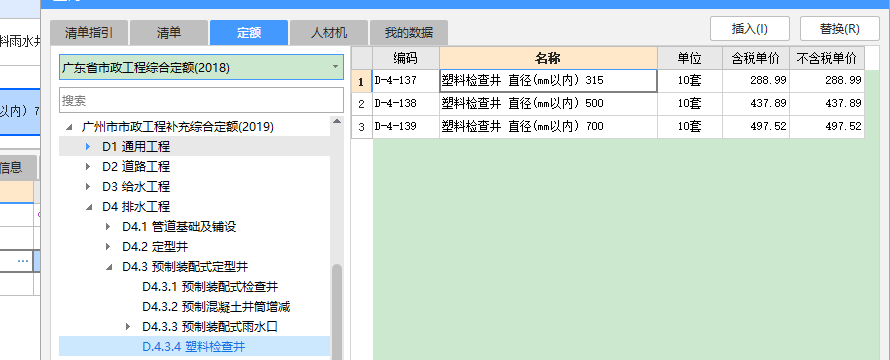Expand the D3 给水工程 node arrow
Screen dimensions: 890x360
coord(88,187)
